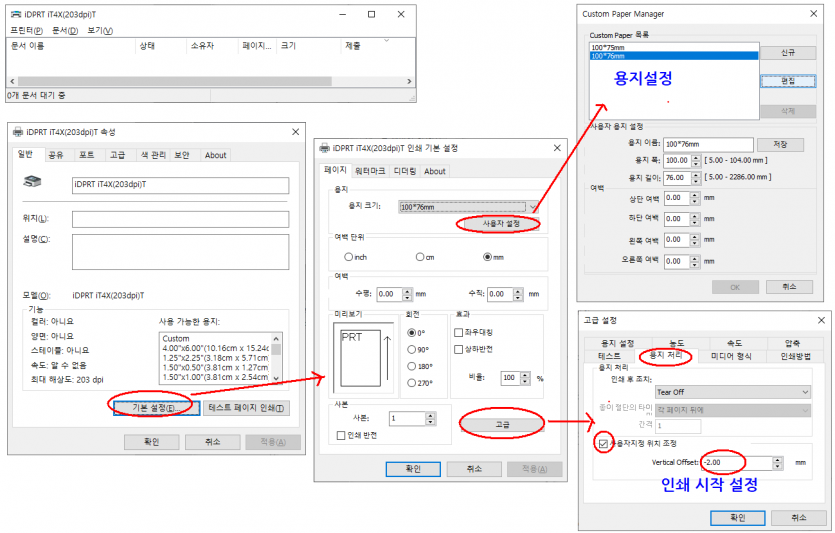
Task: Select 100*75mm in the Custom Paper list
Action: (606, 48)
